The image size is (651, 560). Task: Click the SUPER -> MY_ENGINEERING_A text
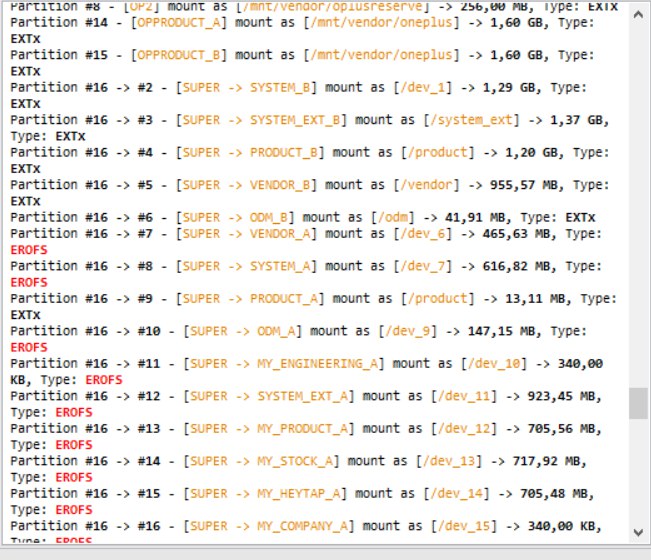click(284, 364)
